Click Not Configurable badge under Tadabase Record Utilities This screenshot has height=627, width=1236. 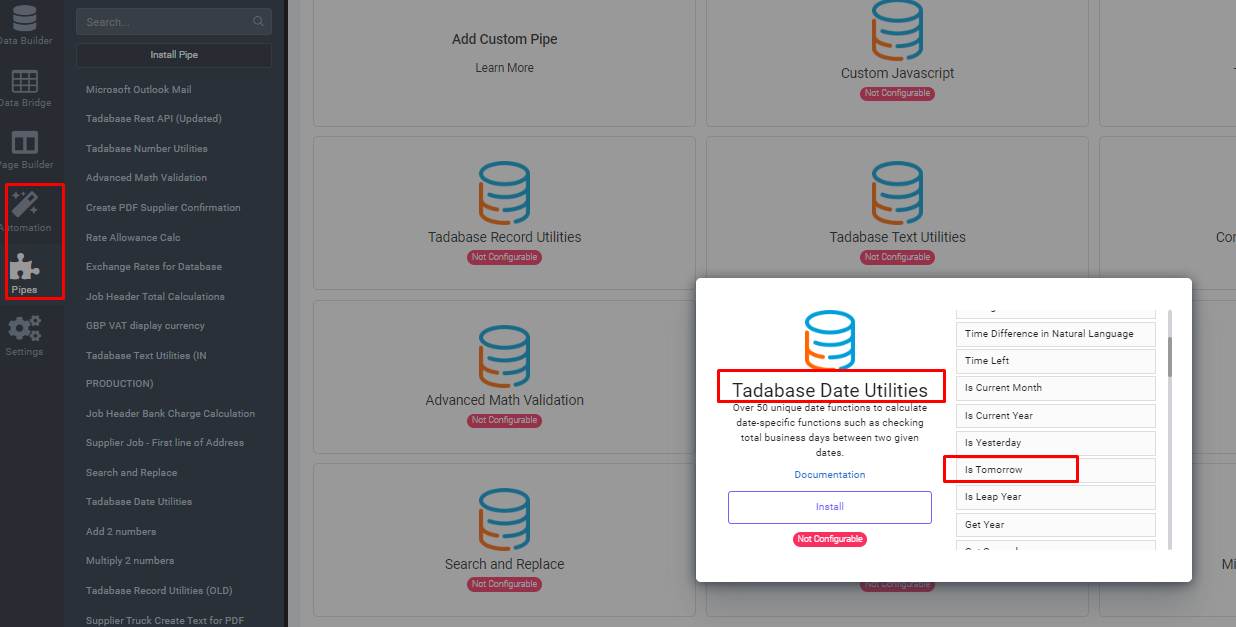505,258
